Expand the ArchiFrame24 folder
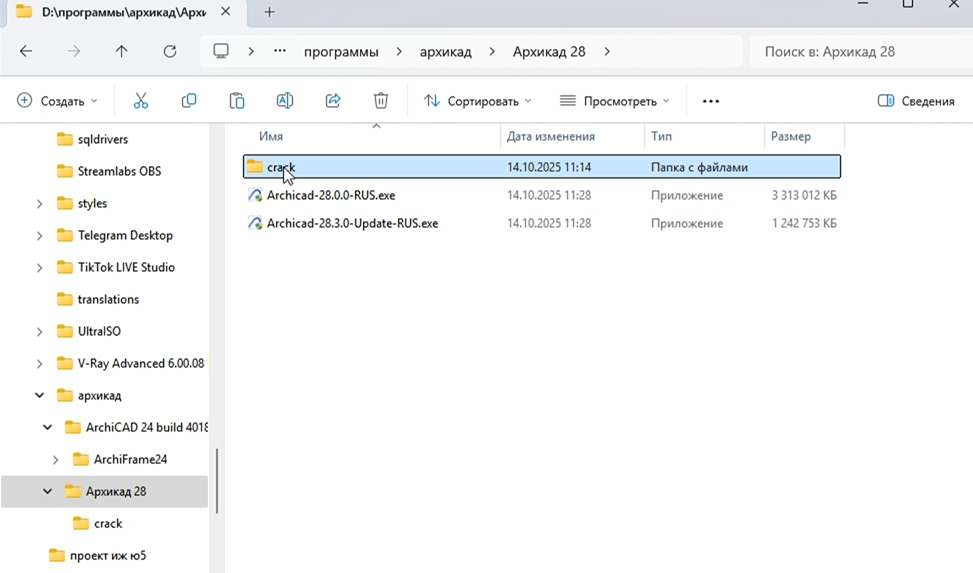Viewport: 973px width, 573px height. pos(56,460)
